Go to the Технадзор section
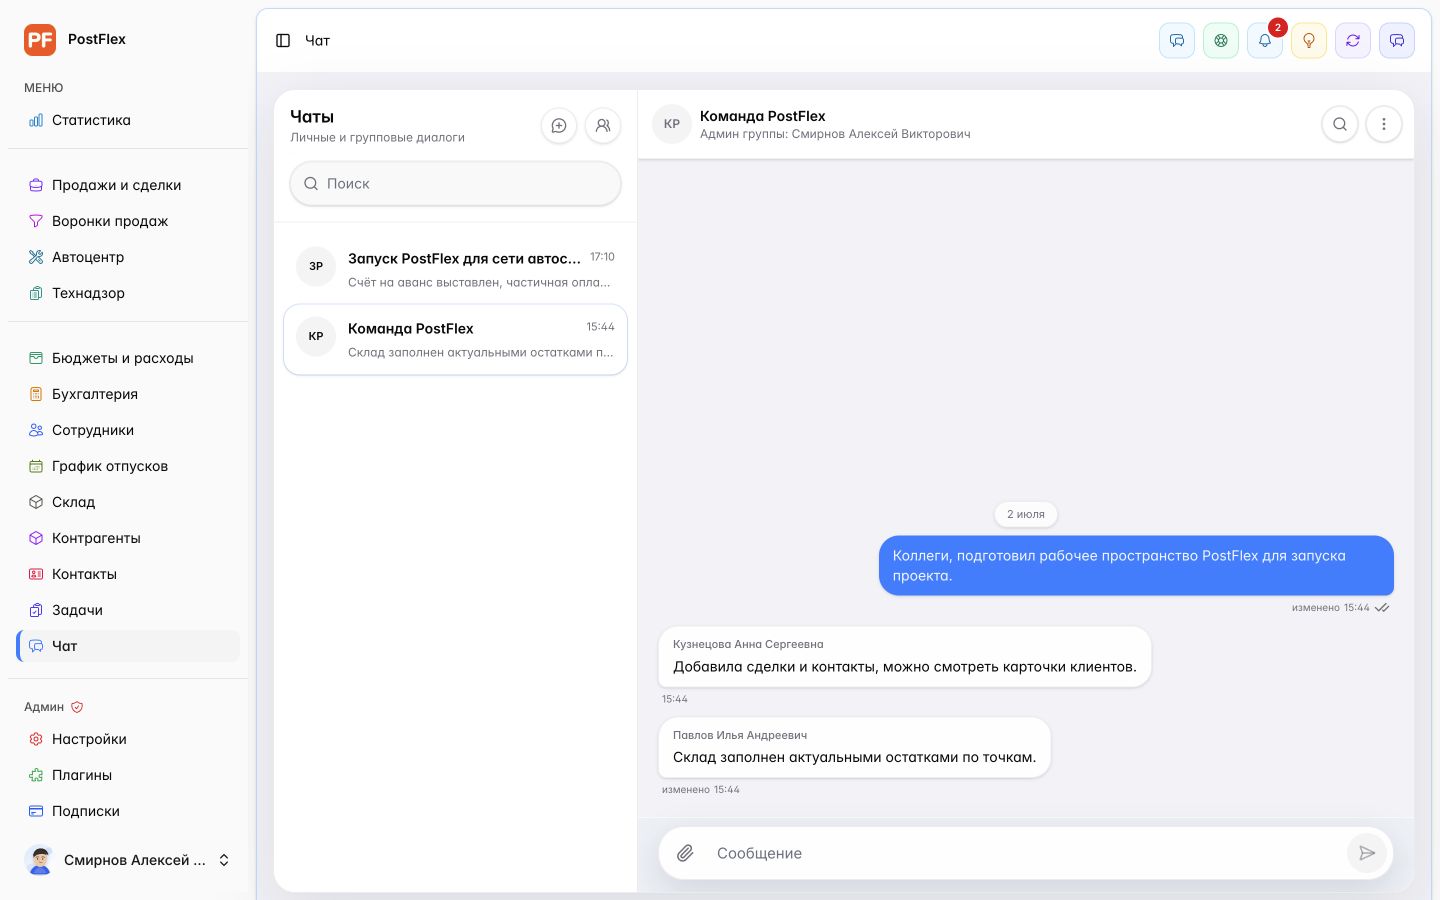This screenshot has width=1440, height=900. click(x=128, y=293)
